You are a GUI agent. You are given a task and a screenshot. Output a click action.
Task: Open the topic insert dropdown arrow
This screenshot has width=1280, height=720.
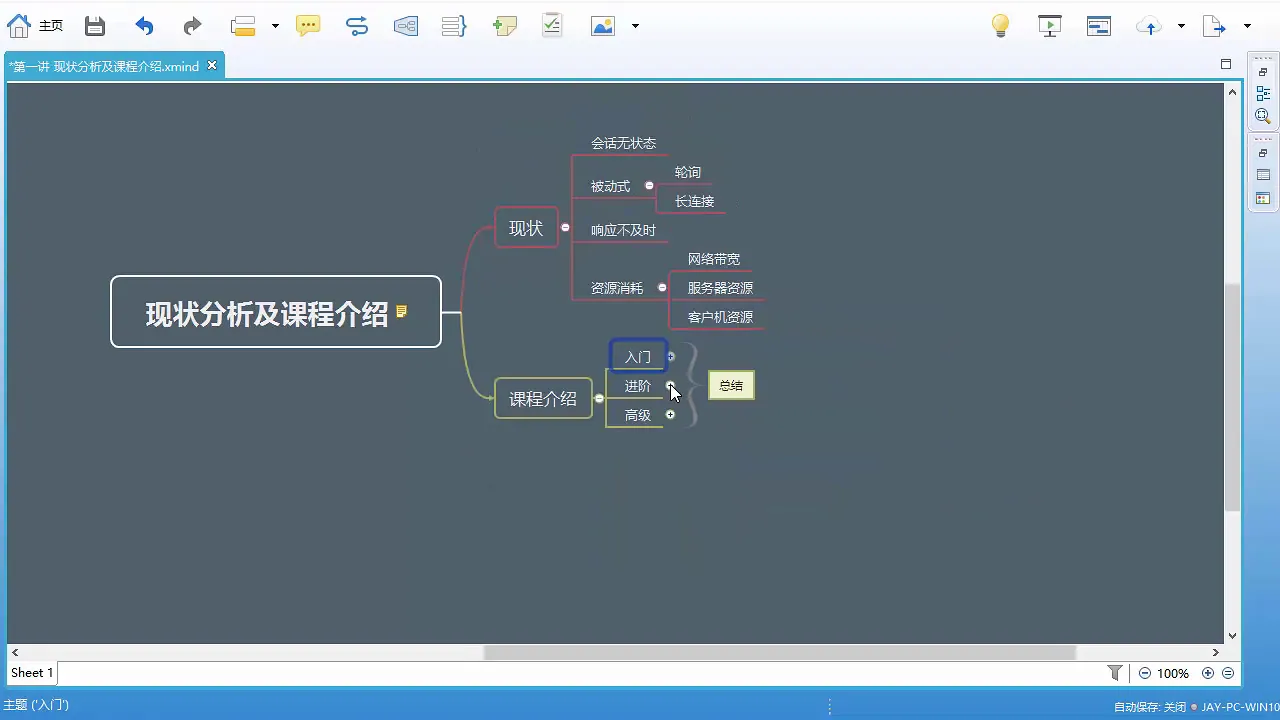(x=275, y=27)
